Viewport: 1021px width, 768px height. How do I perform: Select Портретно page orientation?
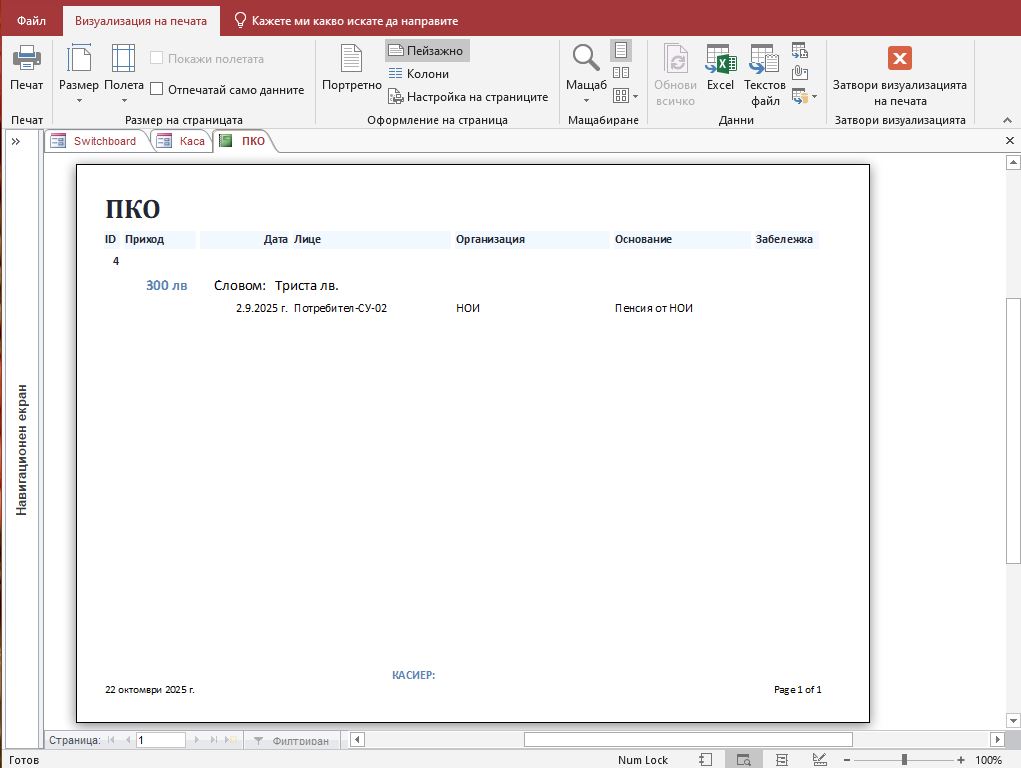pos(351,68)
